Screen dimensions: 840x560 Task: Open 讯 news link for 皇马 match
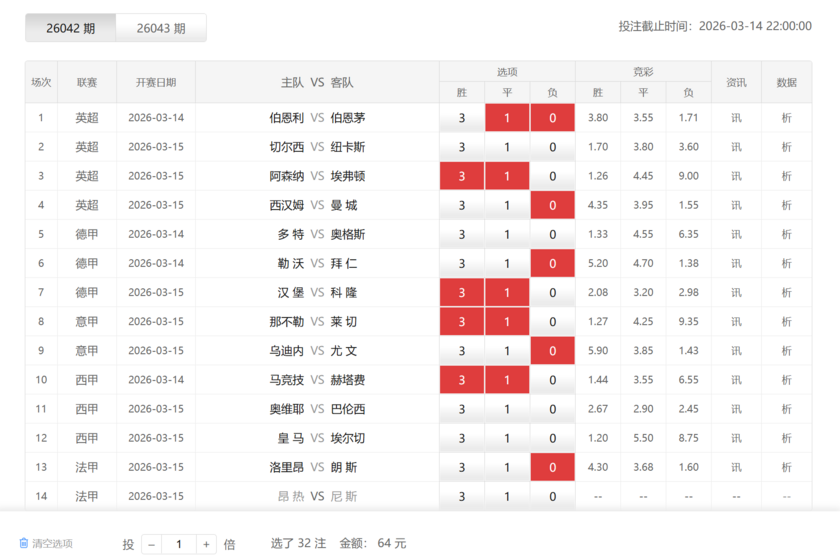[736, 438]
